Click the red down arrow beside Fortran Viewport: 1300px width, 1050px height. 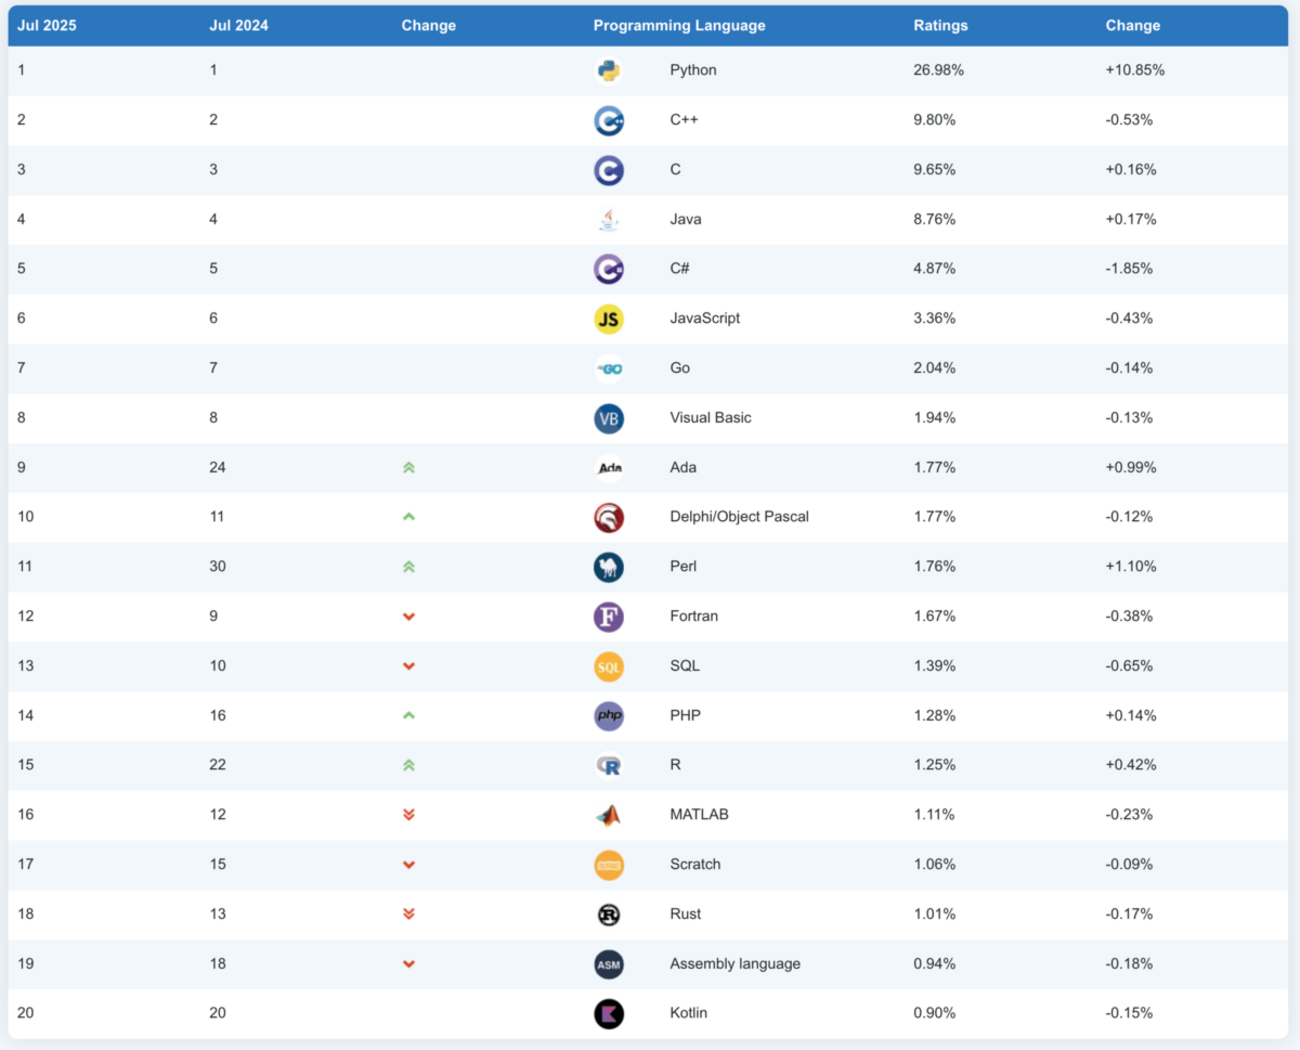pyautogui.click(x=409, y=617)
